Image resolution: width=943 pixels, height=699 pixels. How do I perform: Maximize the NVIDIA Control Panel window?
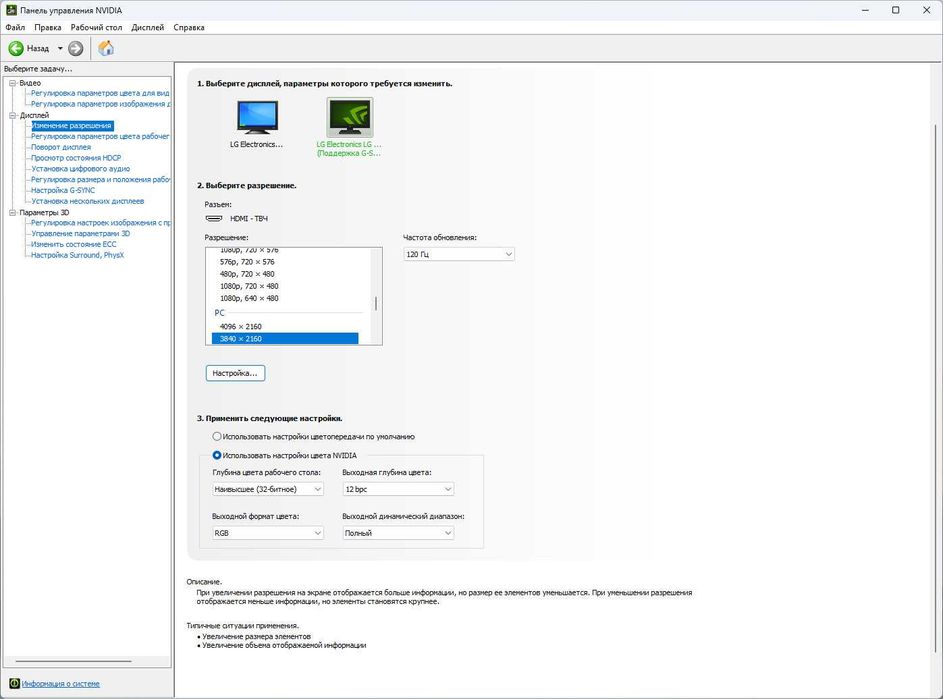(895, 10)
